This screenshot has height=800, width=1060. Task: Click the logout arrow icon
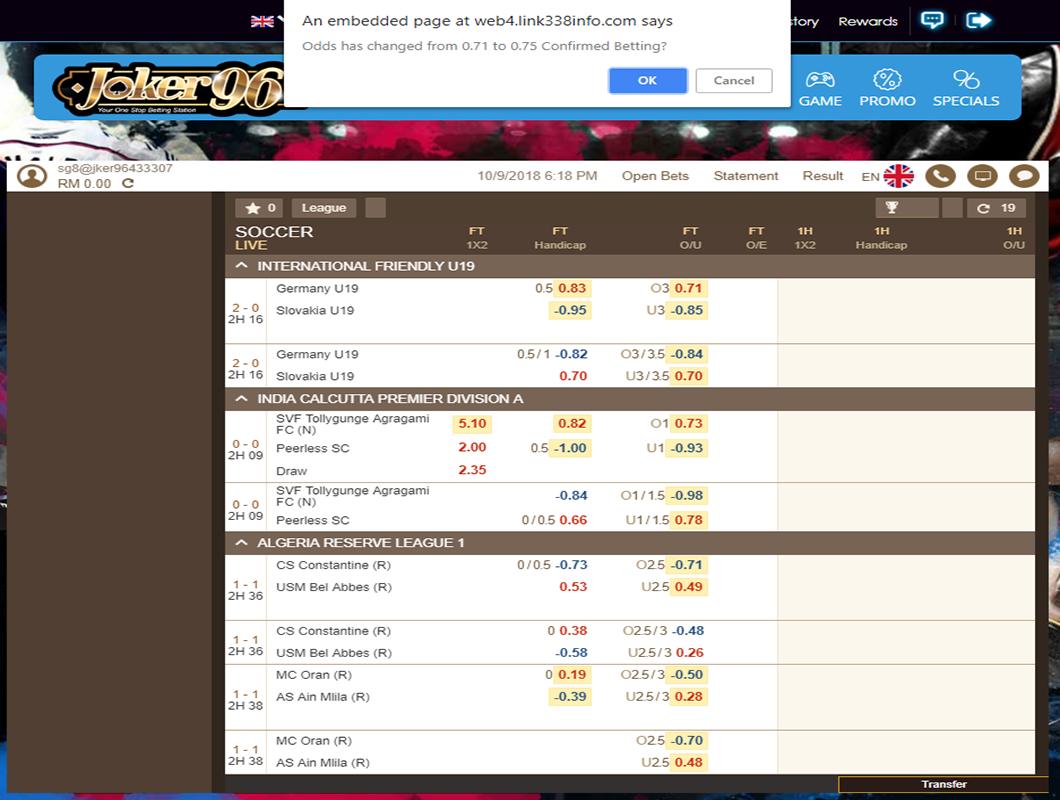978,20
